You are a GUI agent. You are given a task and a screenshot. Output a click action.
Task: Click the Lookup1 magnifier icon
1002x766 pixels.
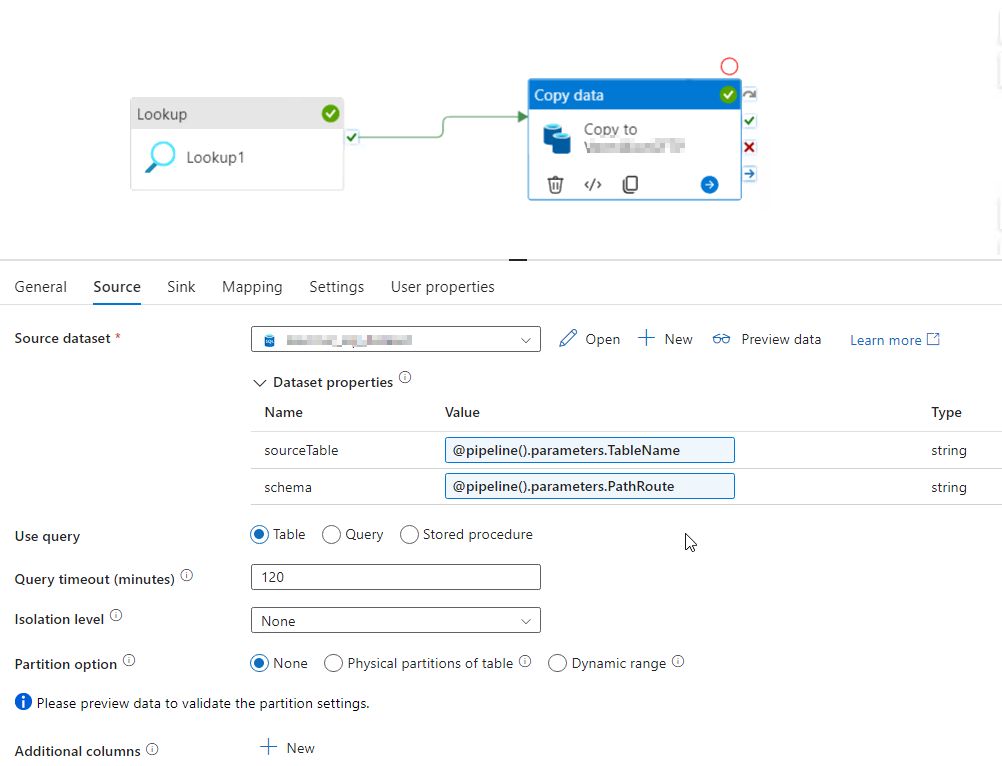[x=160, y=157]
